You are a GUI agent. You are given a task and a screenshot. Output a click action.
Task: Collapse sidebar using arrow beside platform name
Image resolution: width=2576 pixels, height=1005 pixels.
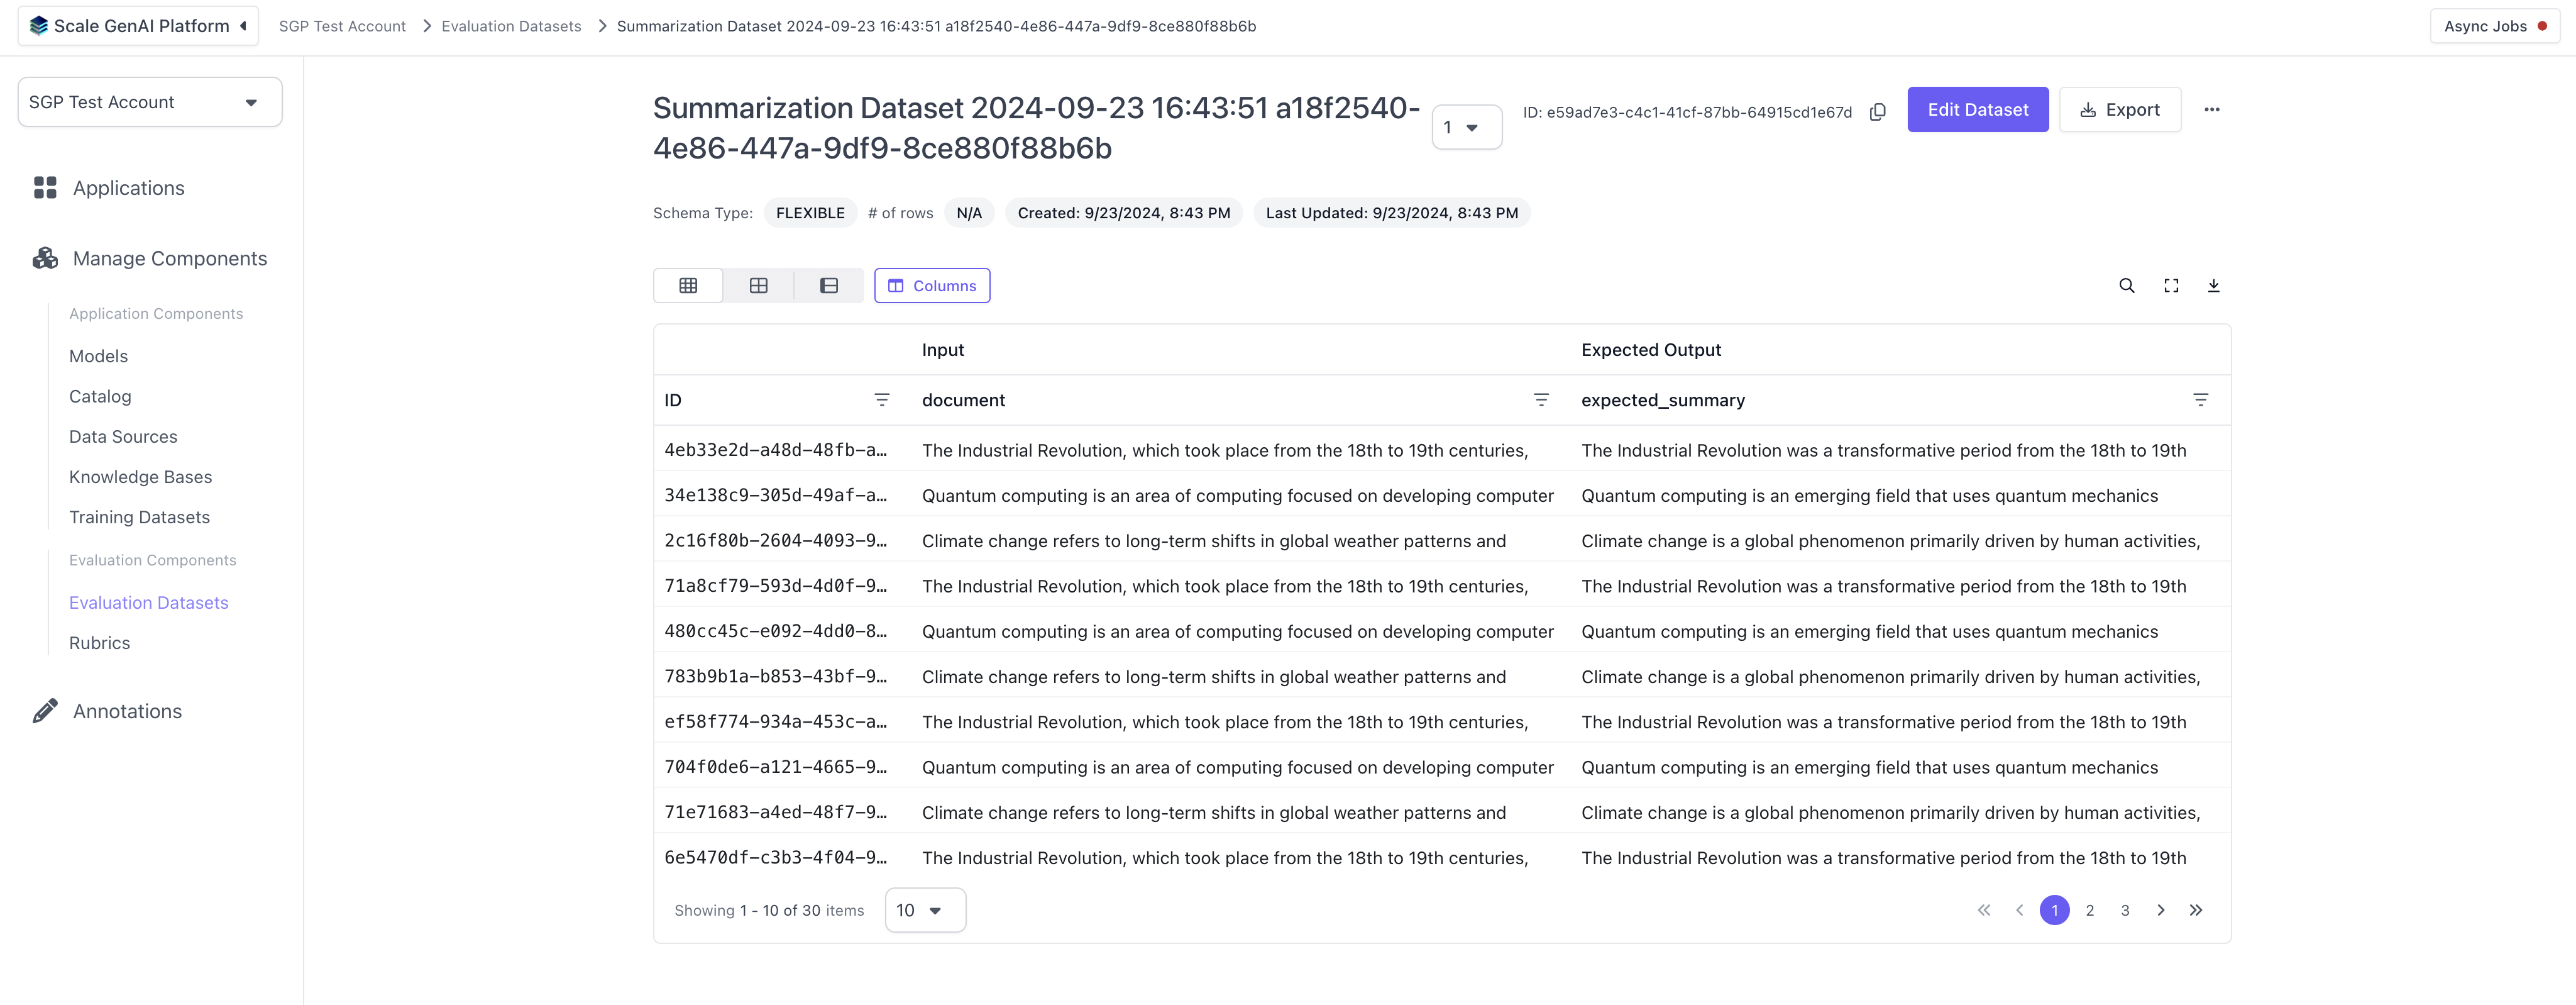(244, 26)
